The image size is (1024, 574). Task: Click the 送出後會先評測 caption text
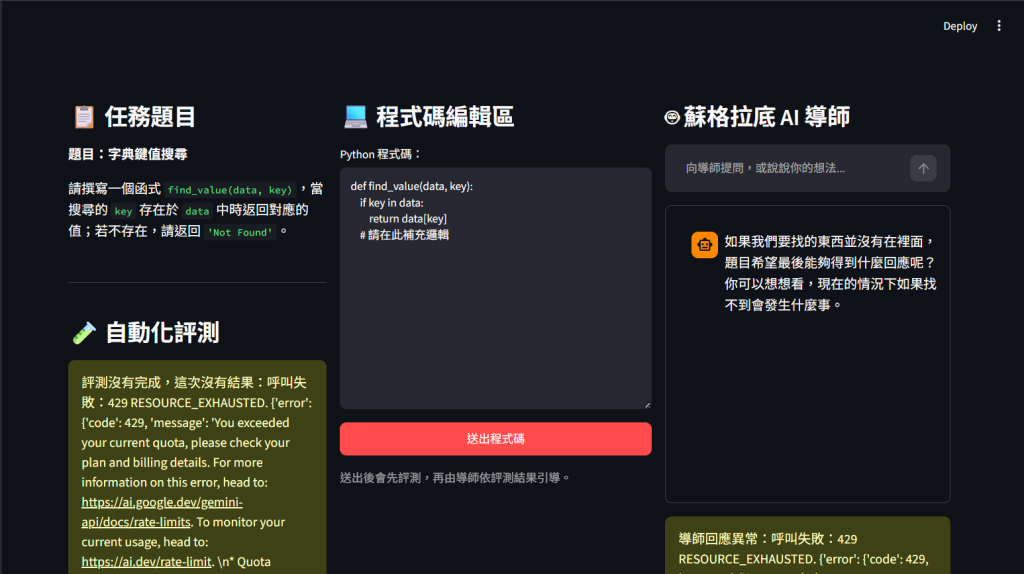[x=454, y=478]
